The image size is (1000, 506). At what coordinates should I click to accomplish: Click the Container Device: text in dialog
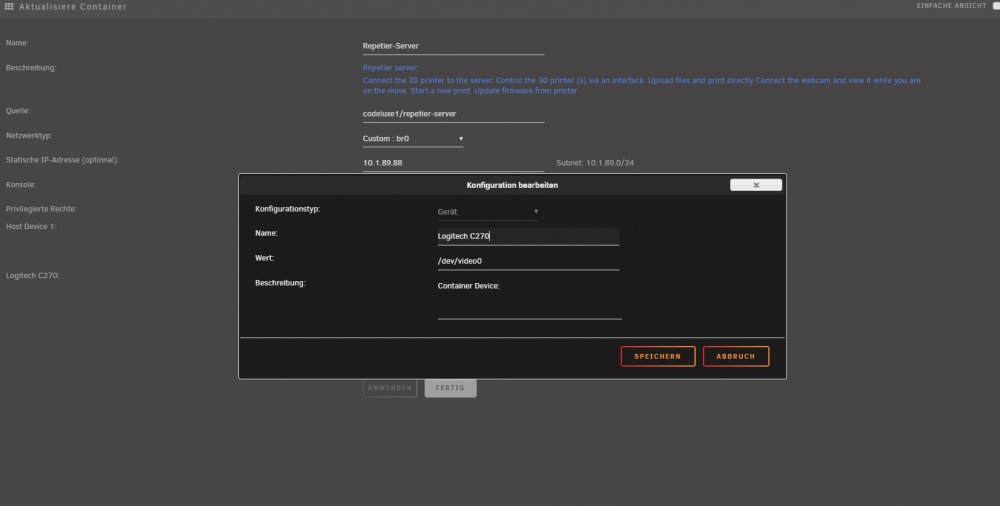click(x=469, y=286)
